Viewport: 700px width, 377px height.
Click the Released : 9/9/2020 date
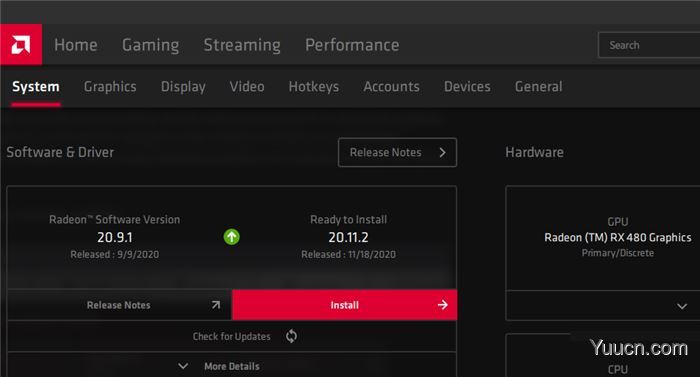click(x=115, y=254)
